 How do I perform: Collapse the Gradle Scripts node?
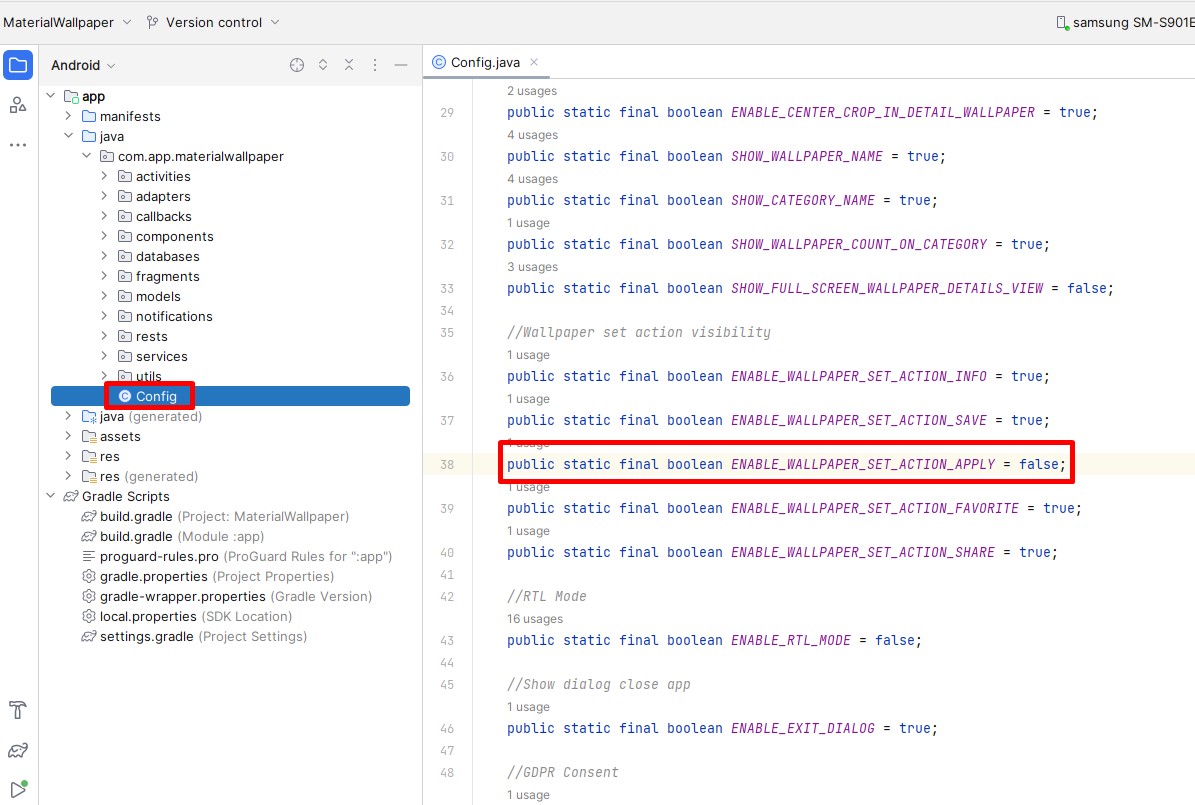(x=51, y=496)
